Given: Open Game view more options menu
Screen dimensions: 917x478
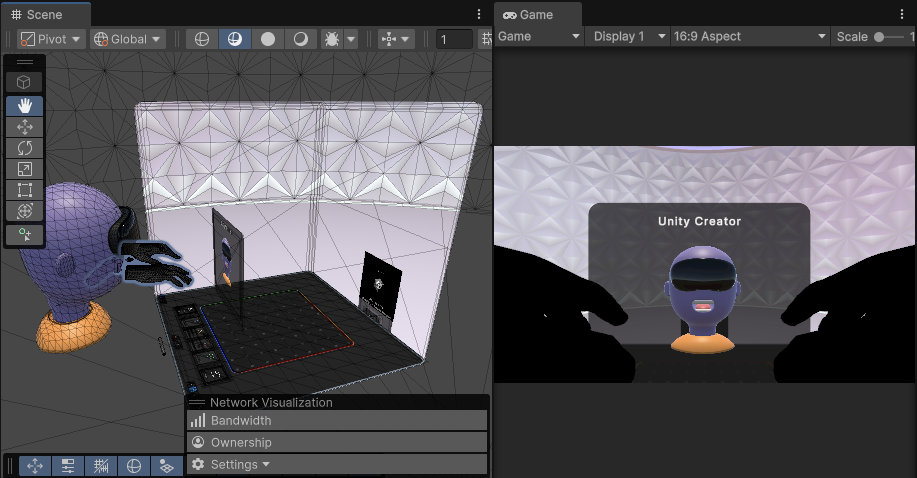Looking at the screenshot, I should click(902, 14).
